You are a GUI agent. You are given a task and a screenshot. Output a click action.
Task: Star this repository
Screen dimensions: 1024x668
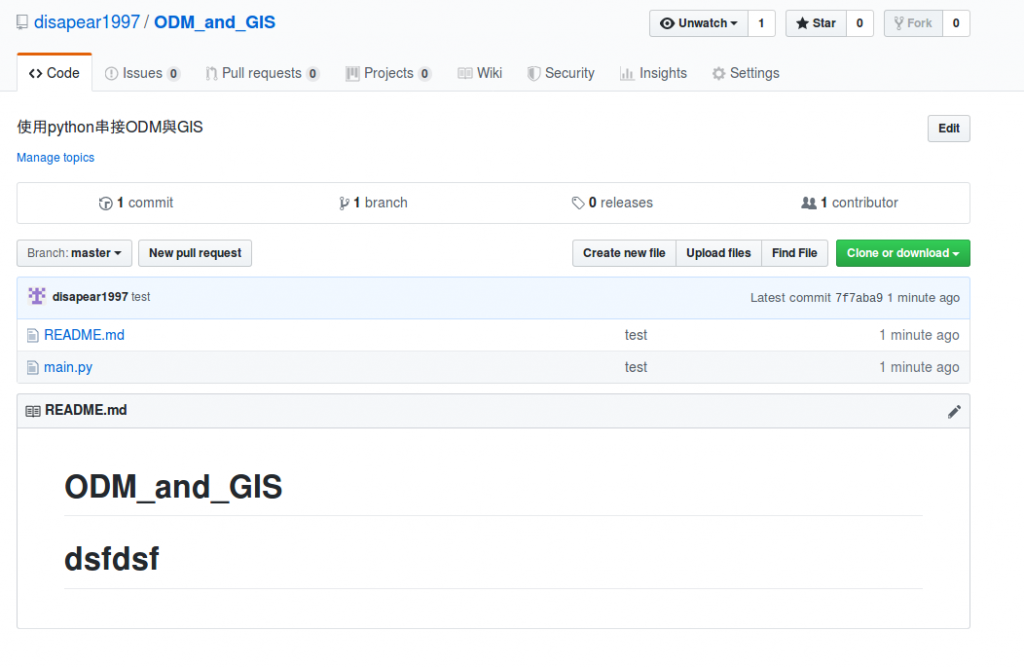(816, 24)
